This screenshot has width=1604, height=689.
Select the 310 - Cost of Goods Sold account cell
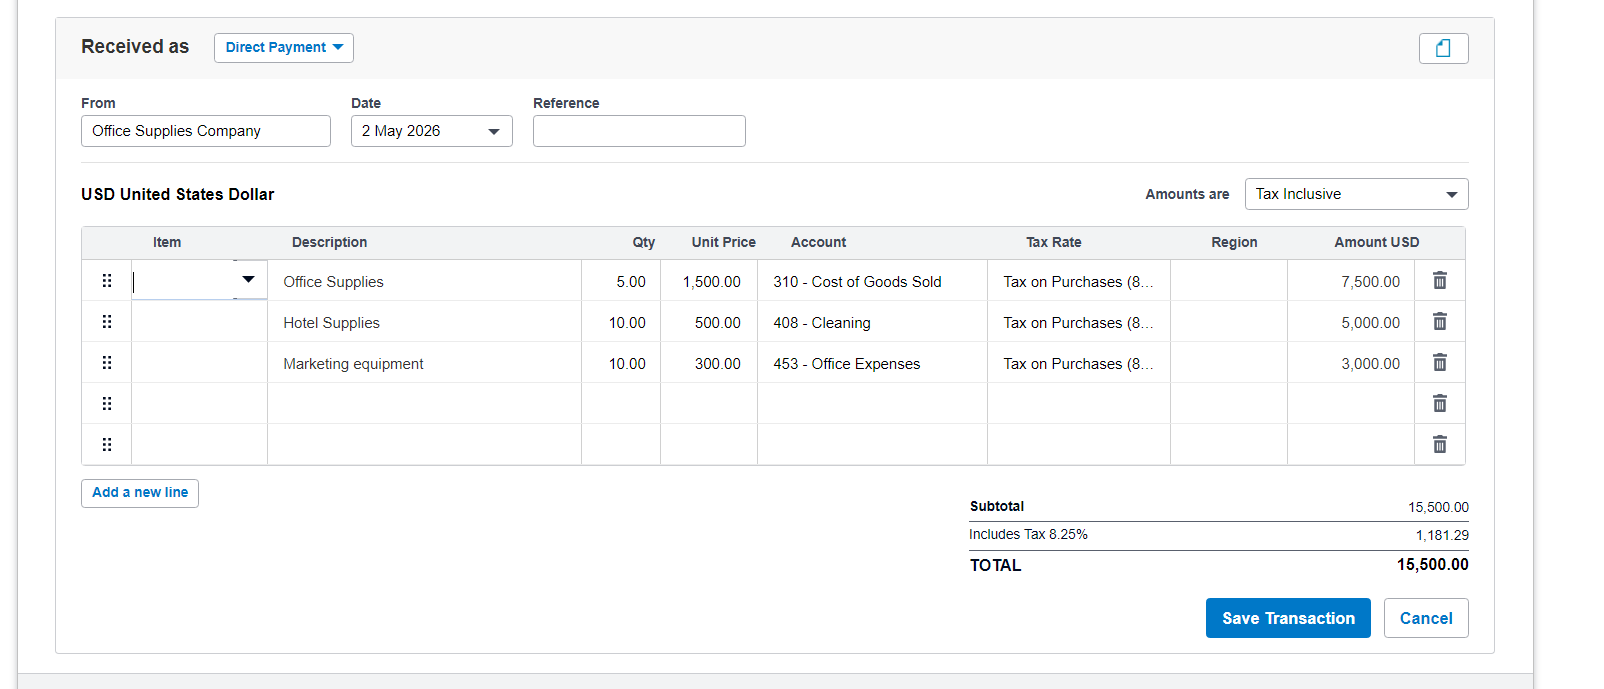coord(872,281)
